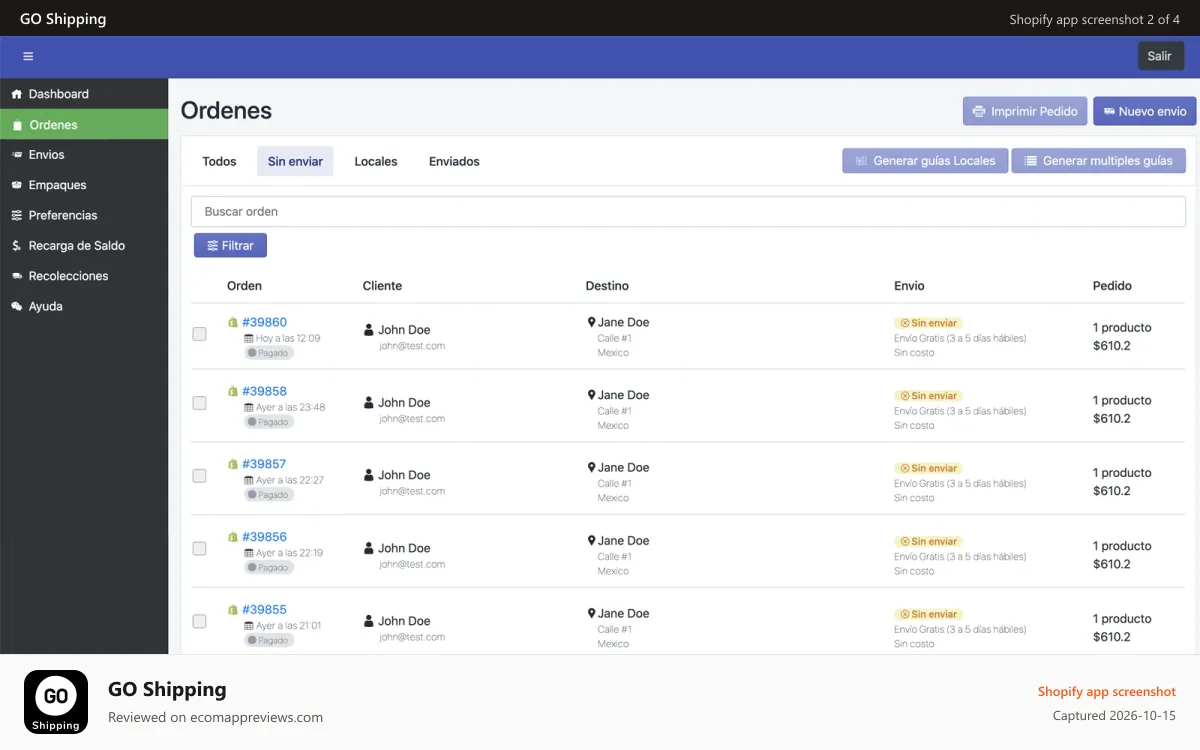1200x750 pixels.
Task: Open order link #39856
Action: 264,537
